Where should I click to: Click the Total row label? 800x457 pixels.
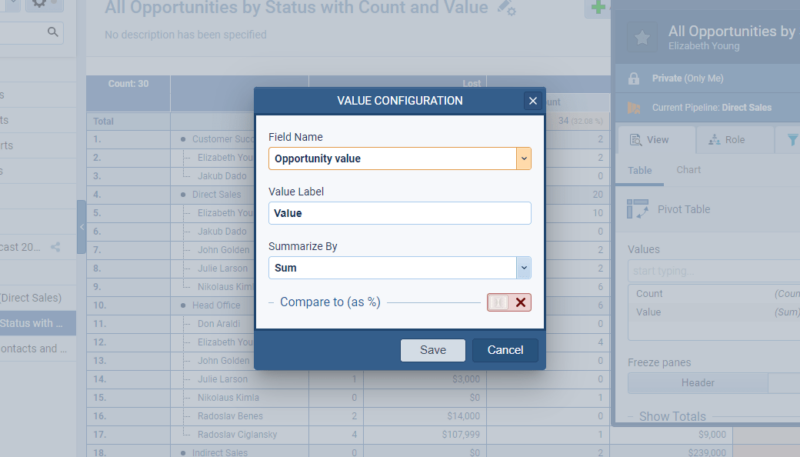pos(103,121)
